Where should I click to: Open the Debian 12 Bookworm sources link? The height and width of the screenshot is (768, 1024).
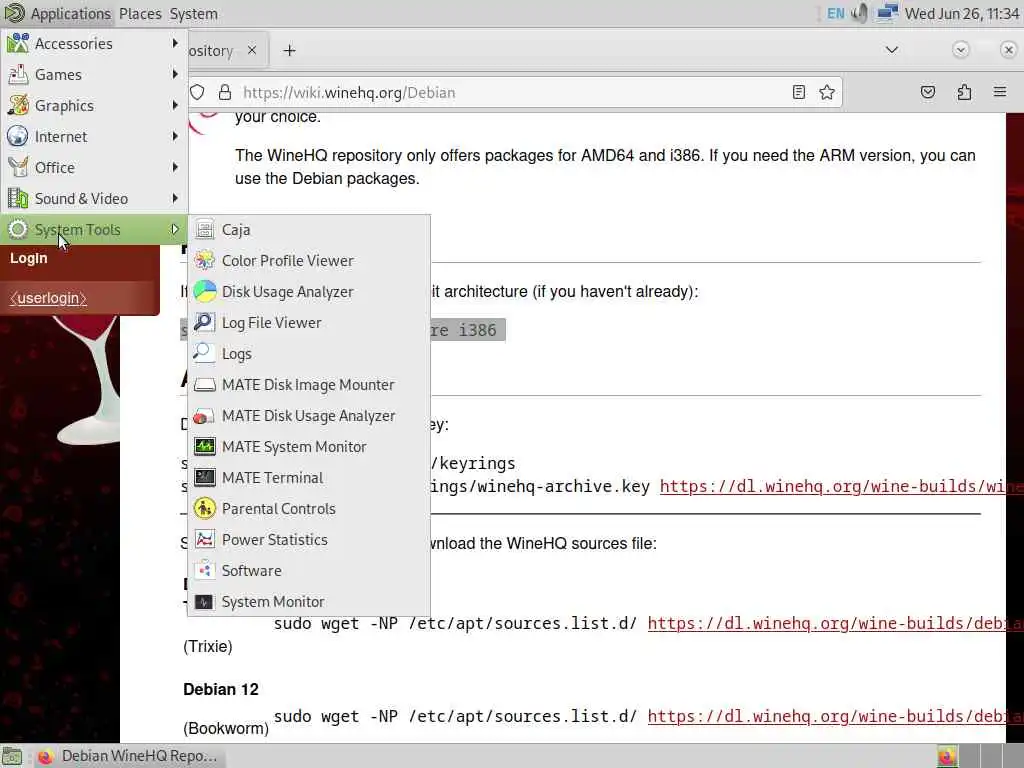click(835, 717)
